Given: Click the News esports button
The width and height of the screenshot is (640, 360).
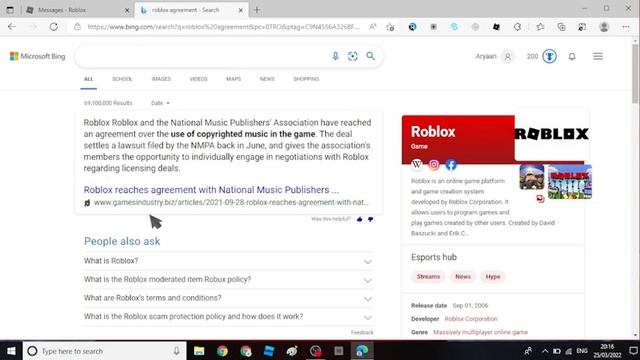Looking at the screenshot, I should 463,276.
